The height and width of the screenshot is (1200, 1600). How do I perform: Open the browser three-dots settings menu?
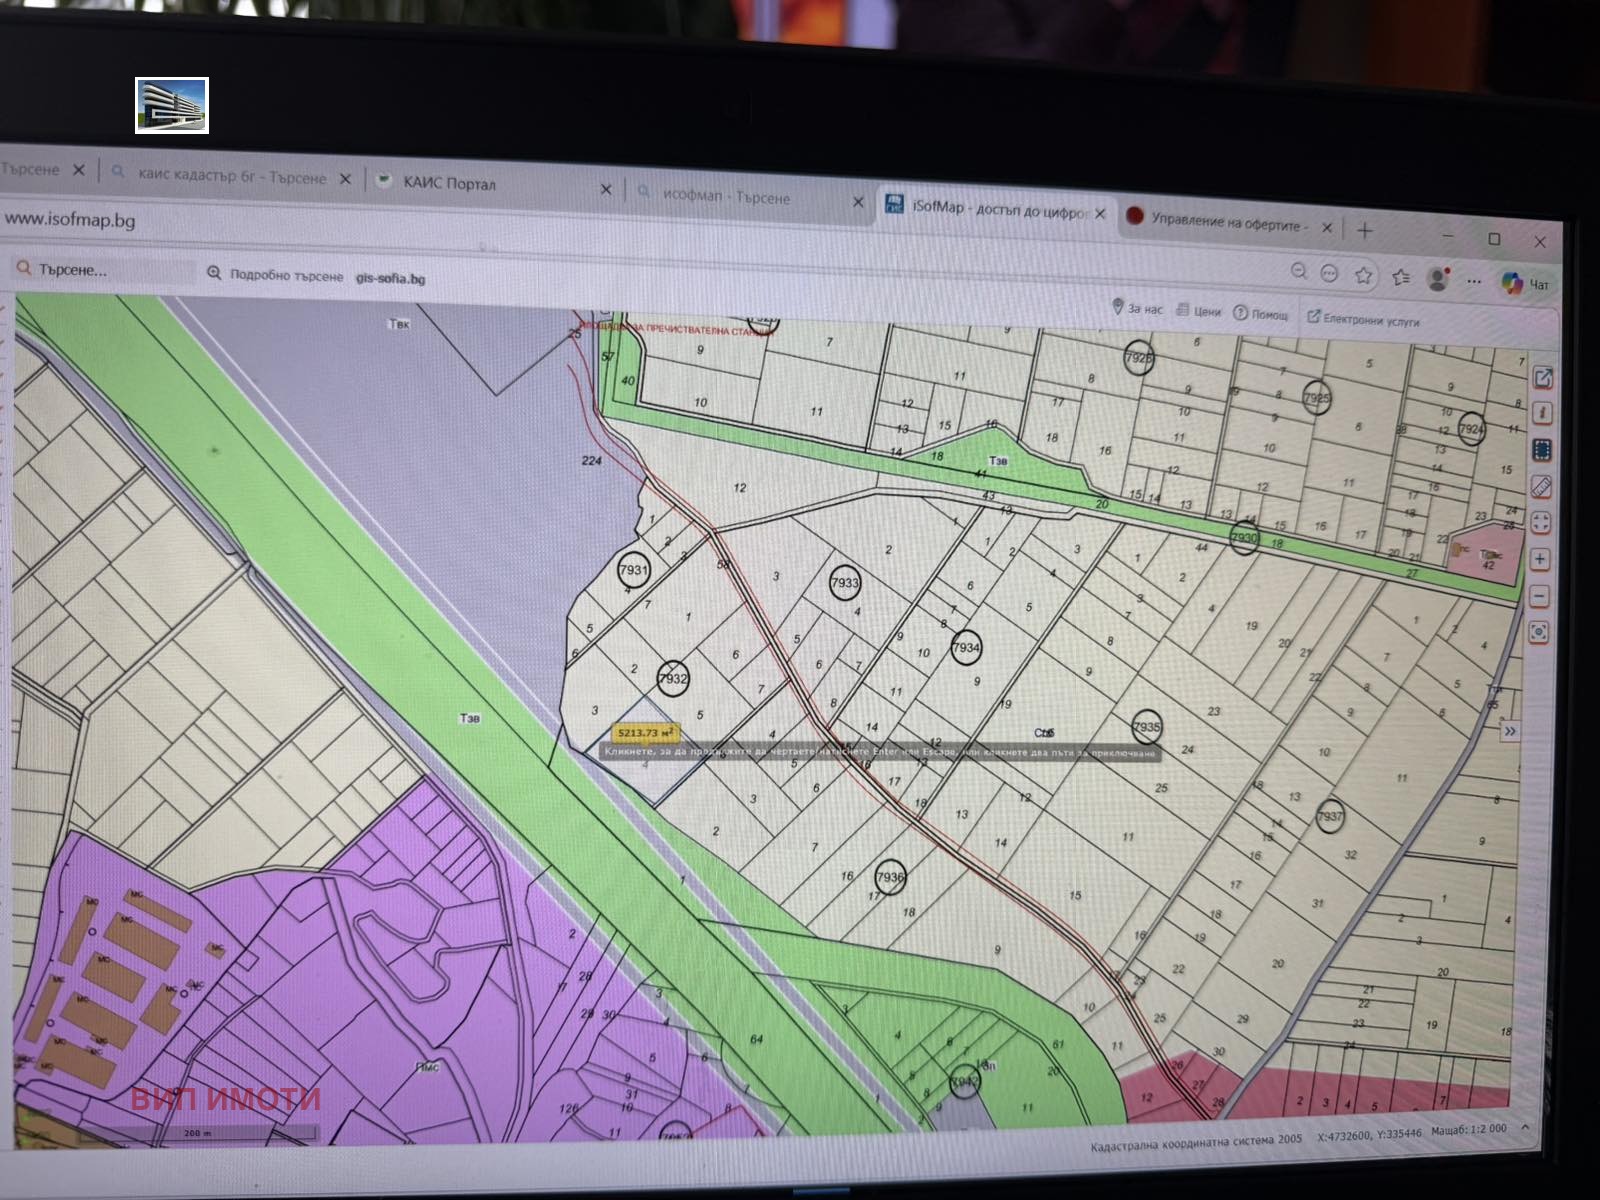point(1474,281)
